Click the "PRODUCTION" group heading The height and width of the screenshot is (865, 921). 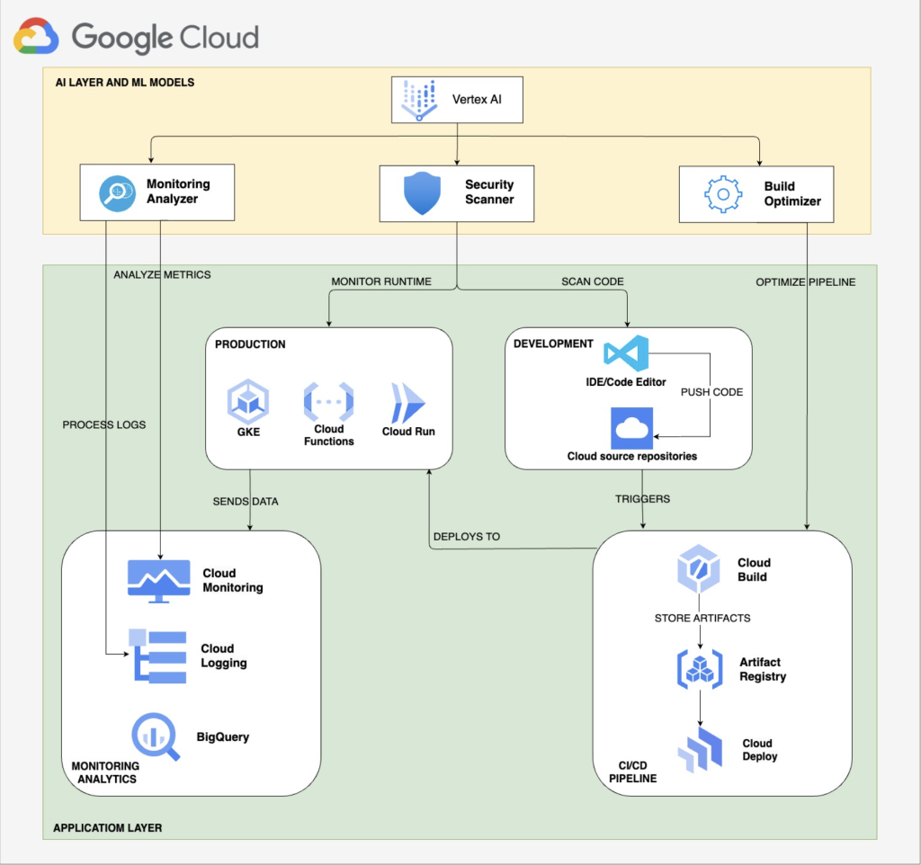point(250,345)
